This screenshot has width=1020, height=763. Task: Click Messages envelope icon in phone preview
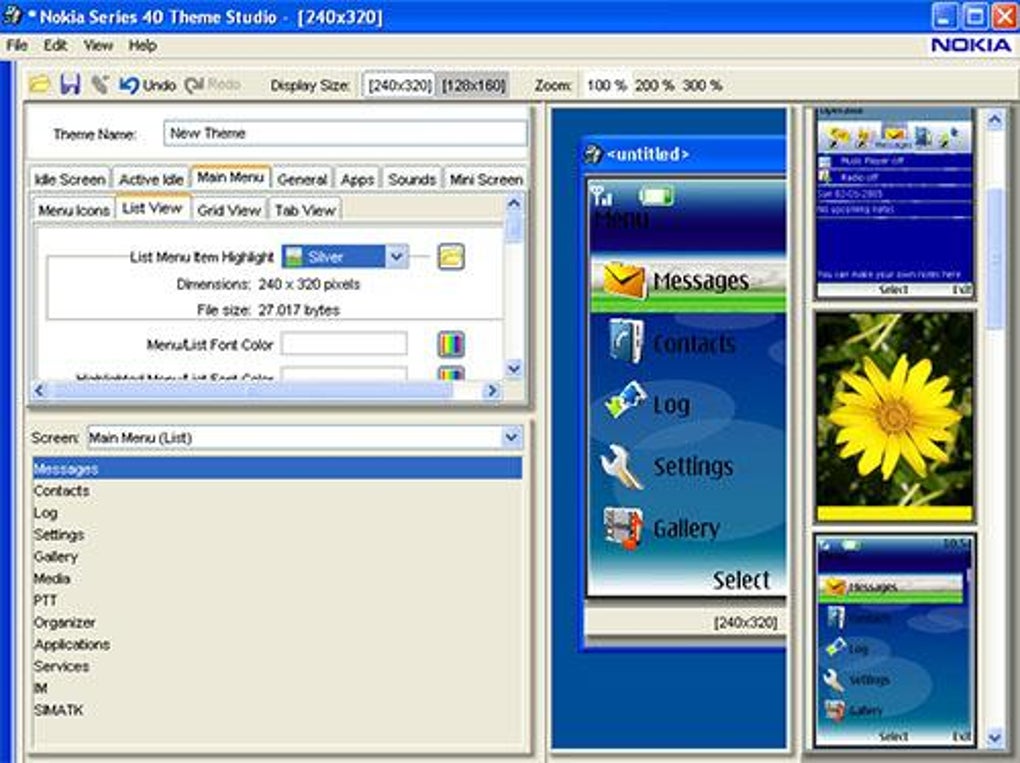623,280
